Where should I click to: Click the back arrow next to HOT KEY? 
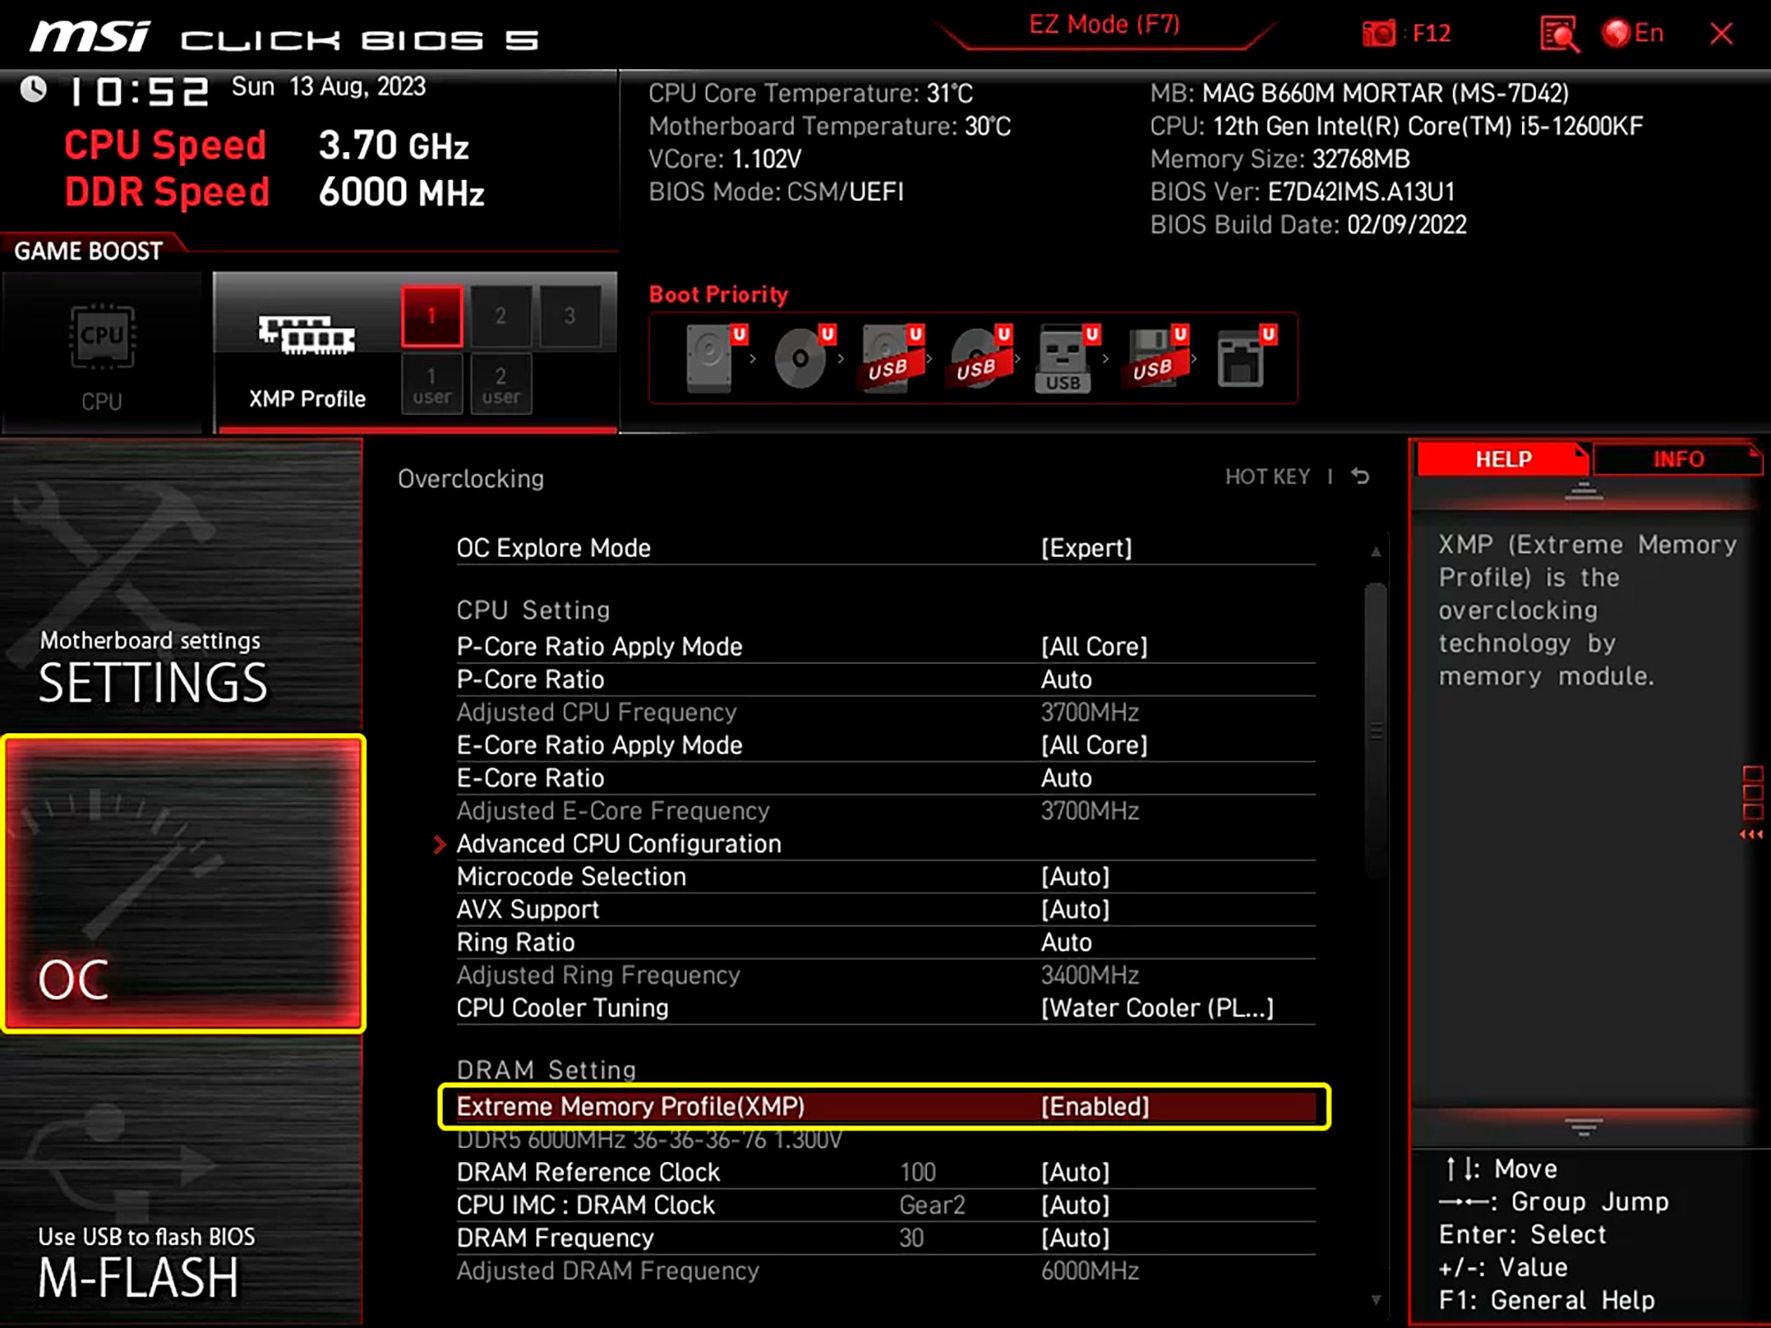pos(1360,476)
